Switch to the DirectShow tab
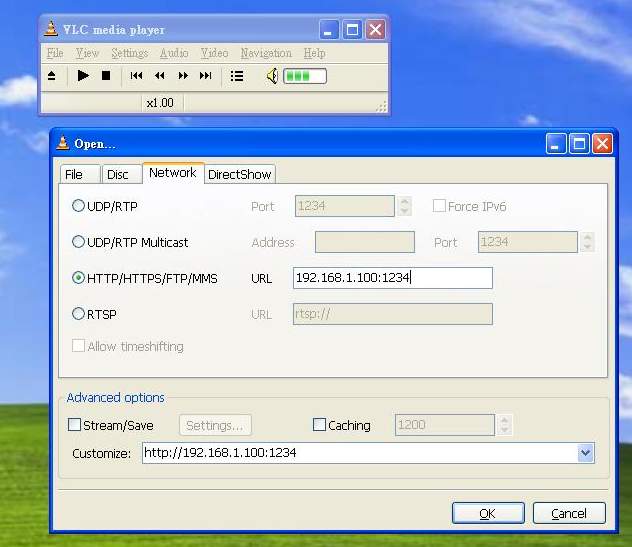 tap(239, 174)
